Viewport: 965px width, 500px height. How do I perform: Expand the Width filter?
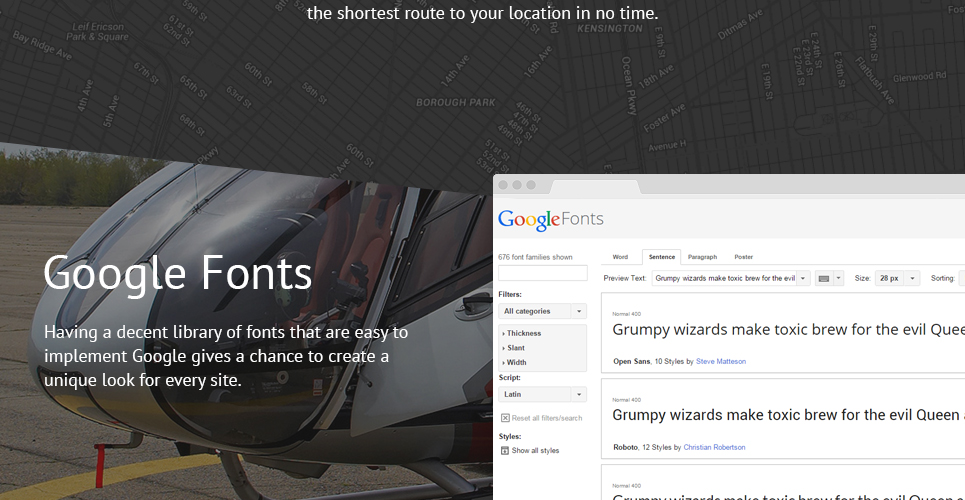(x=515, y=363)
